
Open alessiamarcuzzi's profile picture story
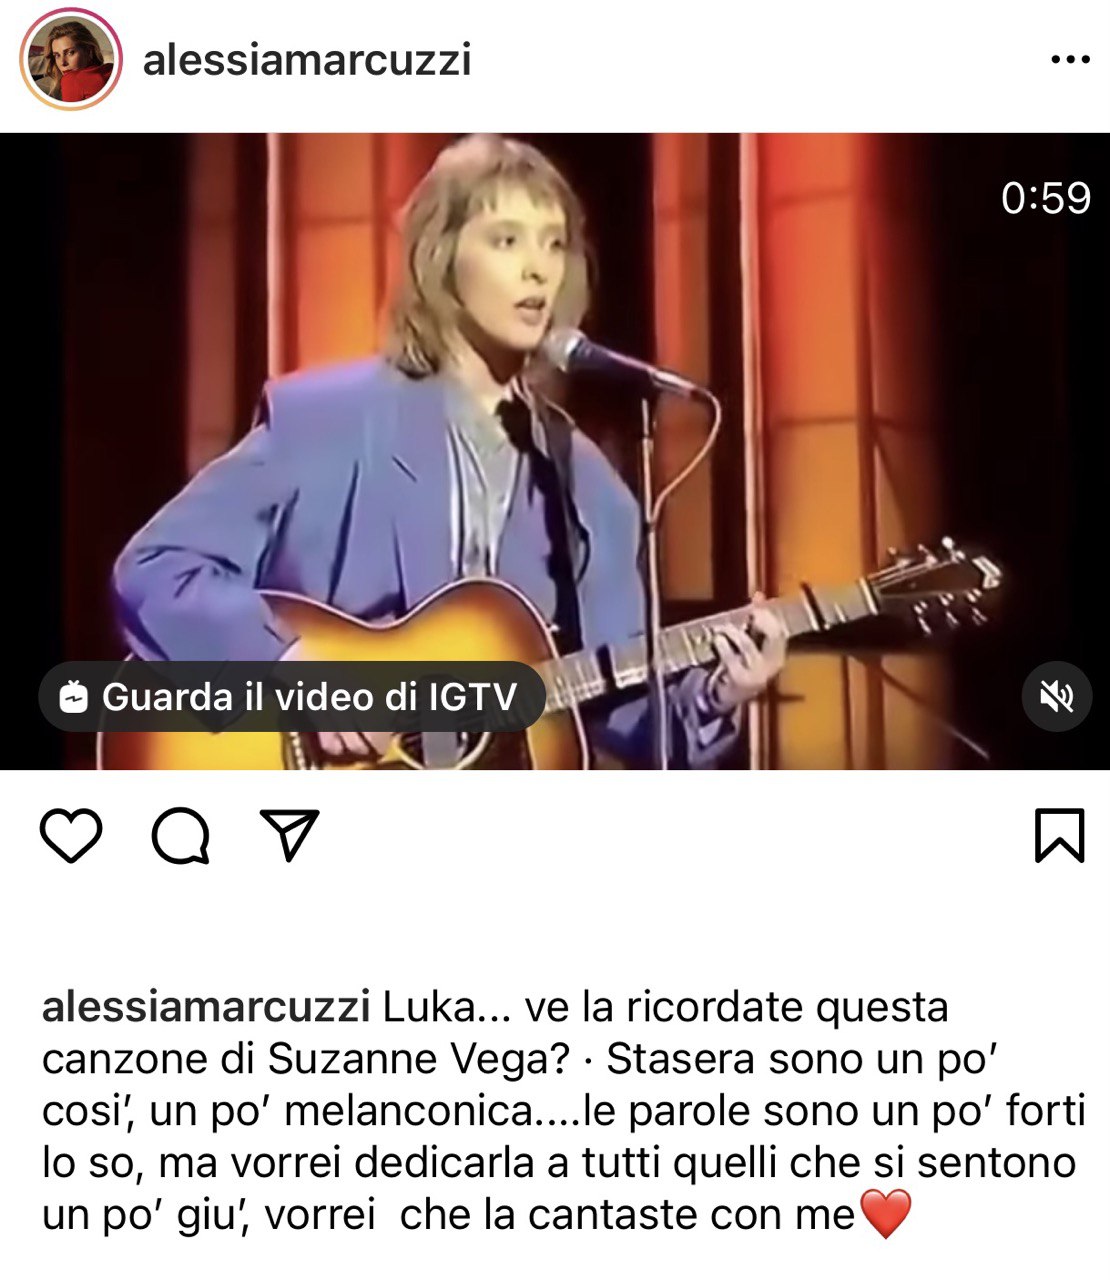click(70, 59)
